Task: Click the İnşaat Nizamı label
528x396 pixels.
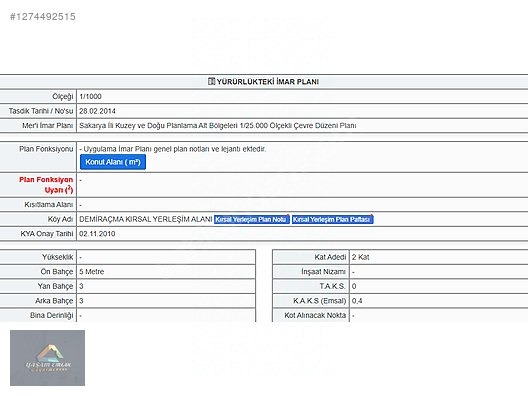Action: (x=323, y=272)
